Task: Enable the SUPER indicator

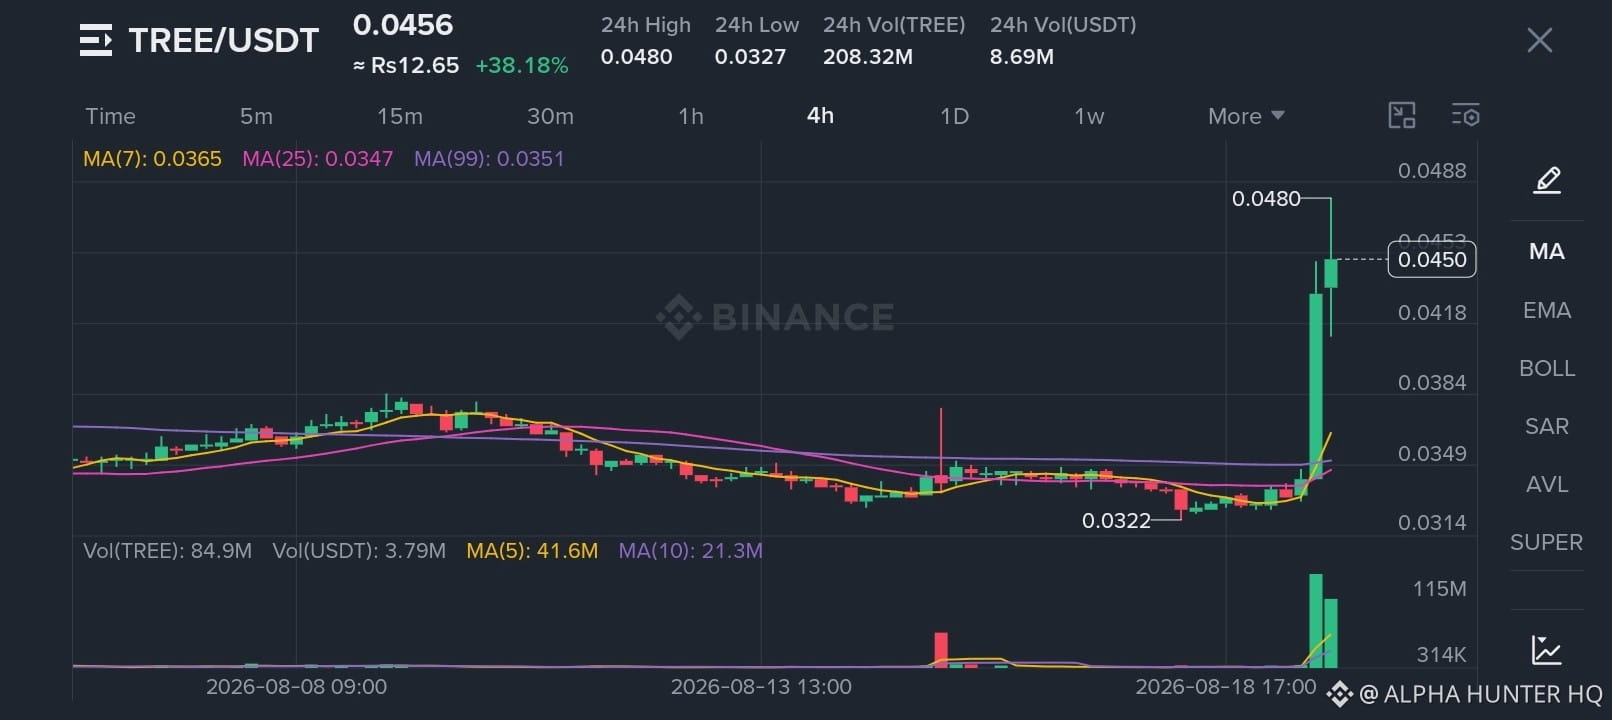Action: tap(1547, 542)
